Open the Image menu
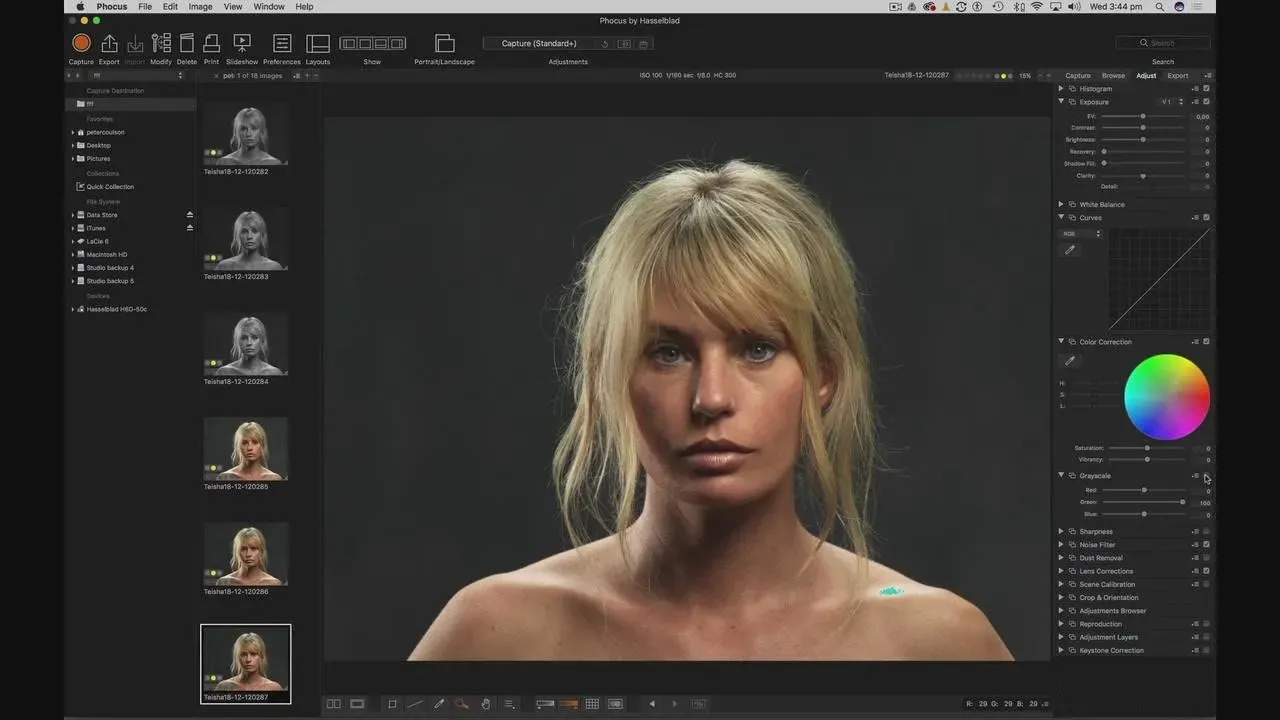1280x720 pixels. (200, 7)
